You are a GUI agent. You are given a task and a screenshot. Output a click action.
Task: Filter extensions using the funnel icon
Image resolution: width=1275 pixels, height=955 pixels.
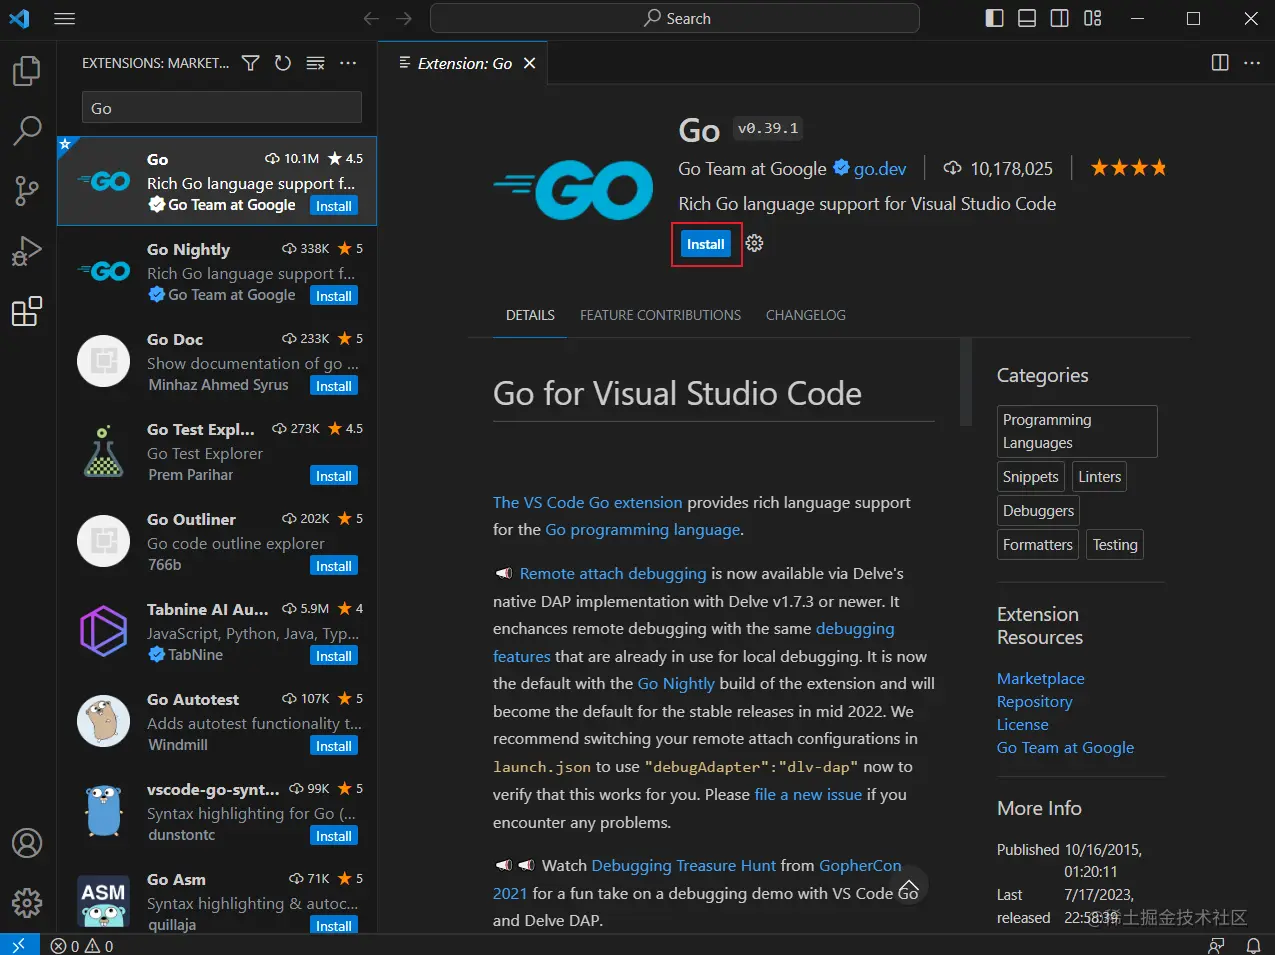pos(251,63)
